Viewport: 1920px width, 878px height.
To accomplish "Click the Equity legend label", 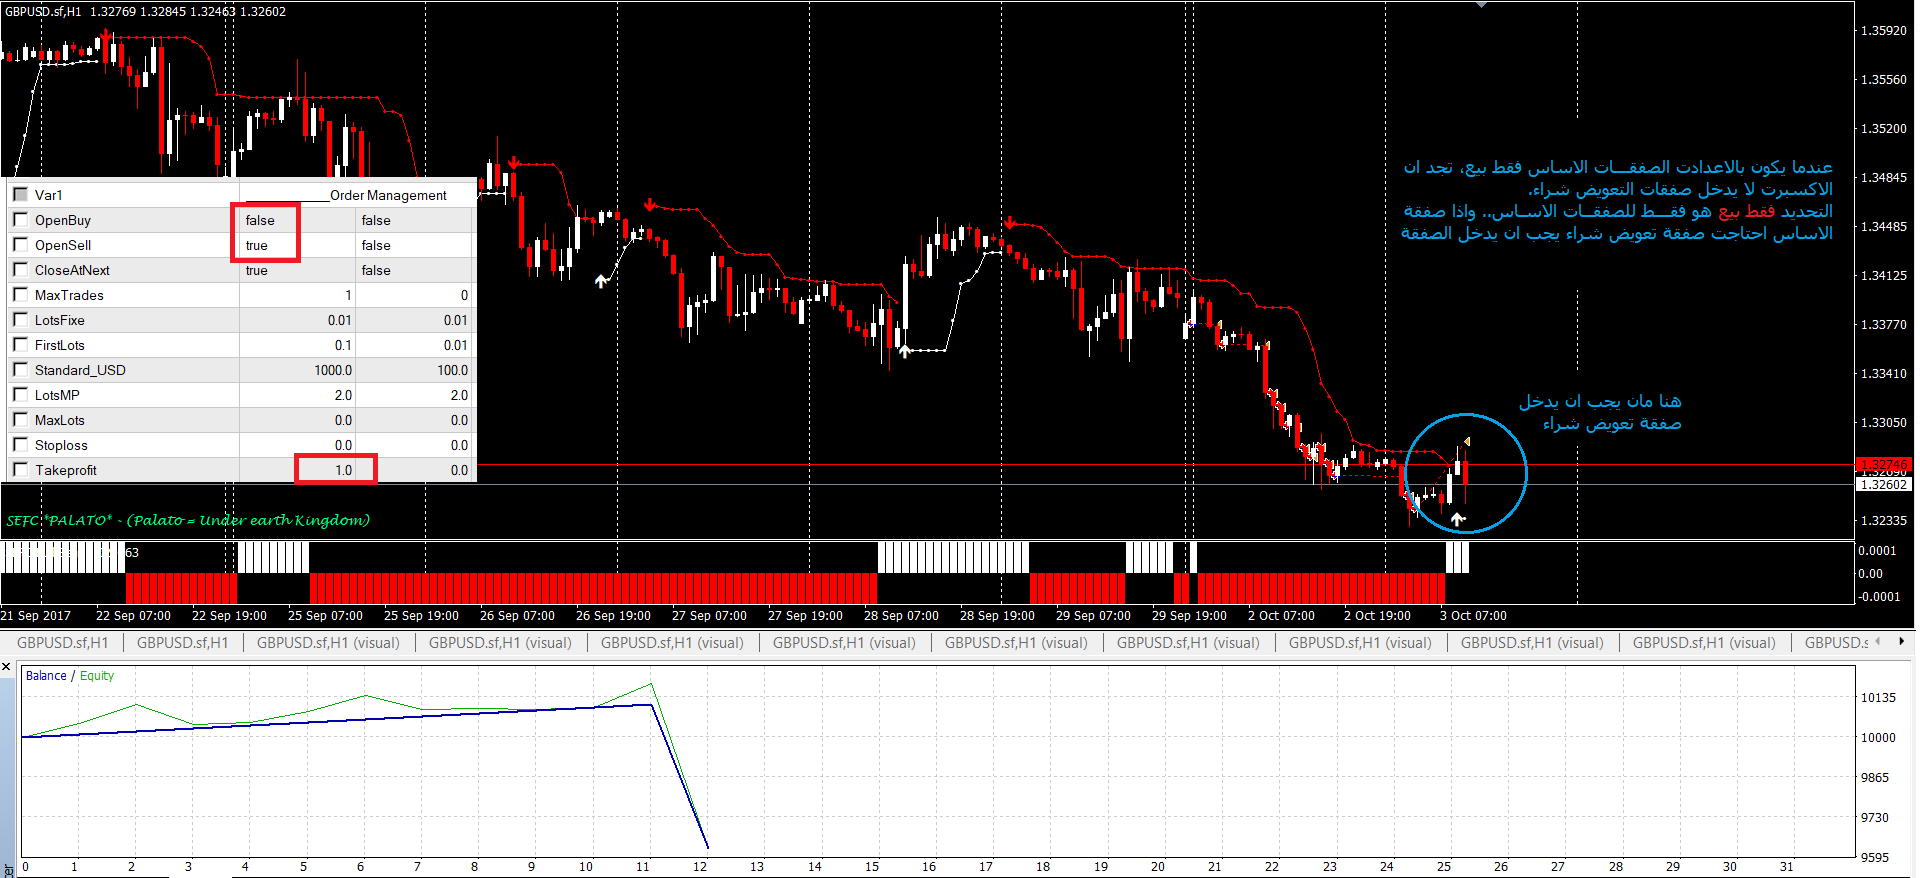I will (x=97, y=676).
